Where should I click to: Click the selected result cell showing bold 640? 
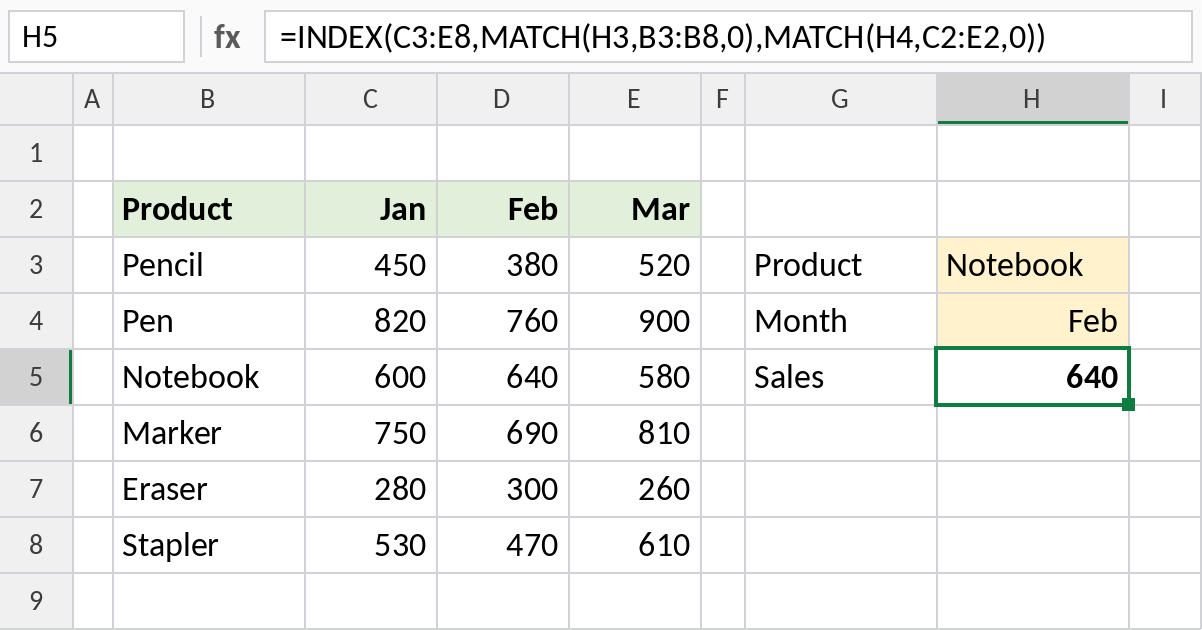1033,377
